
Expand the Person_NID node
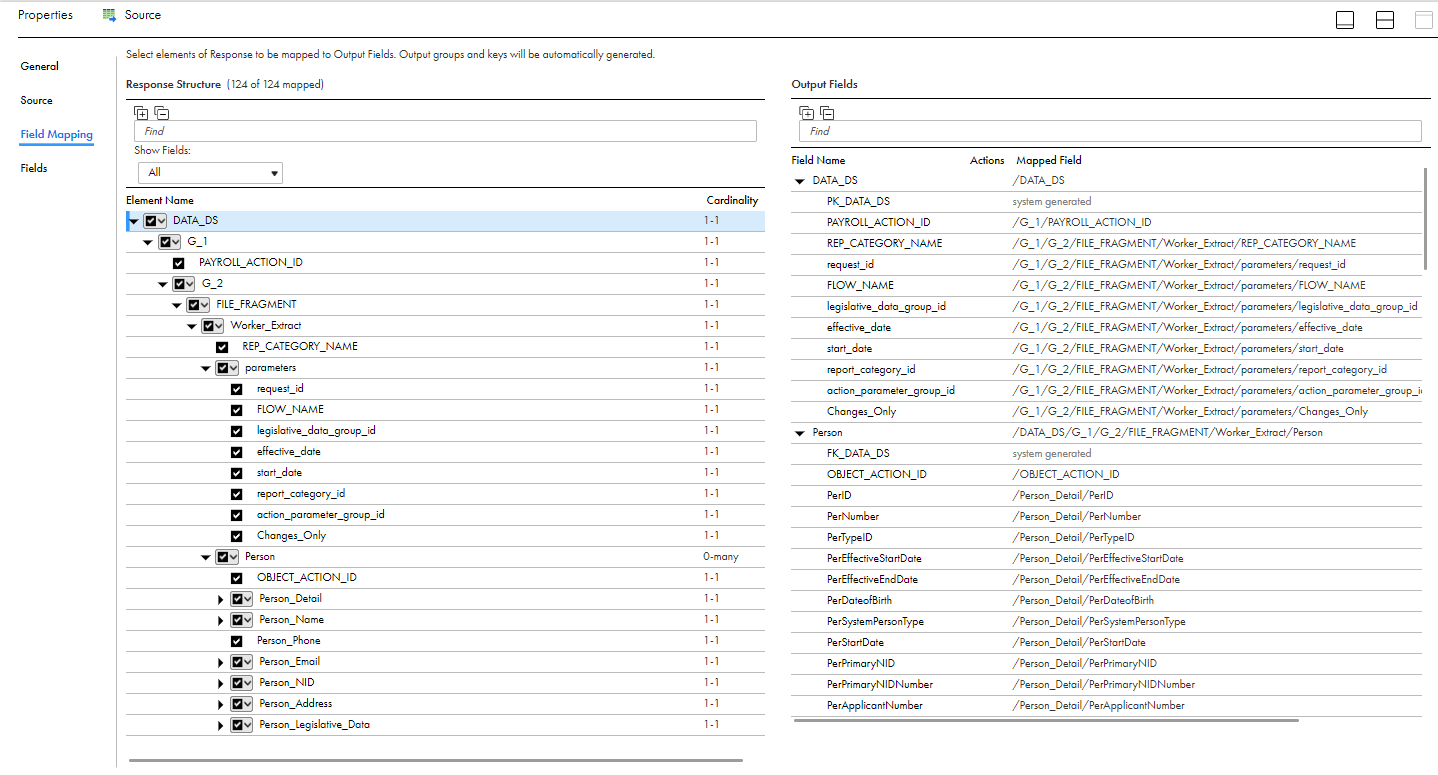pyautogui.click(x=221, y=683)
